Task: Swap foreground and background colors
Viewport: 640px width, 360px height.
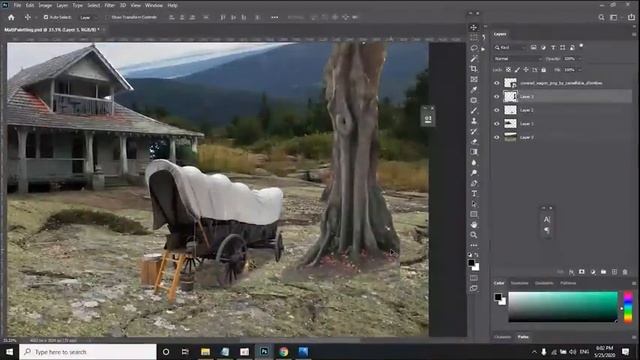Action: (477, 255)
